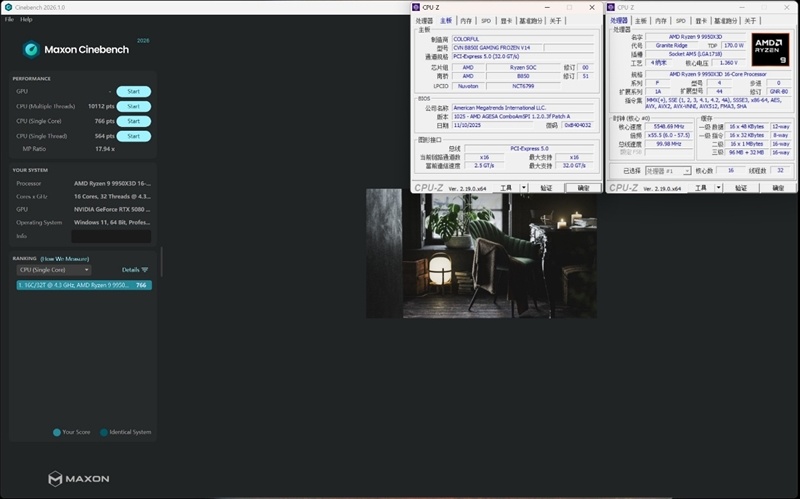Select 处理器 tab in right CPU-Z window
The width and height of the screenshot is (800, 499).
[619, 21]
